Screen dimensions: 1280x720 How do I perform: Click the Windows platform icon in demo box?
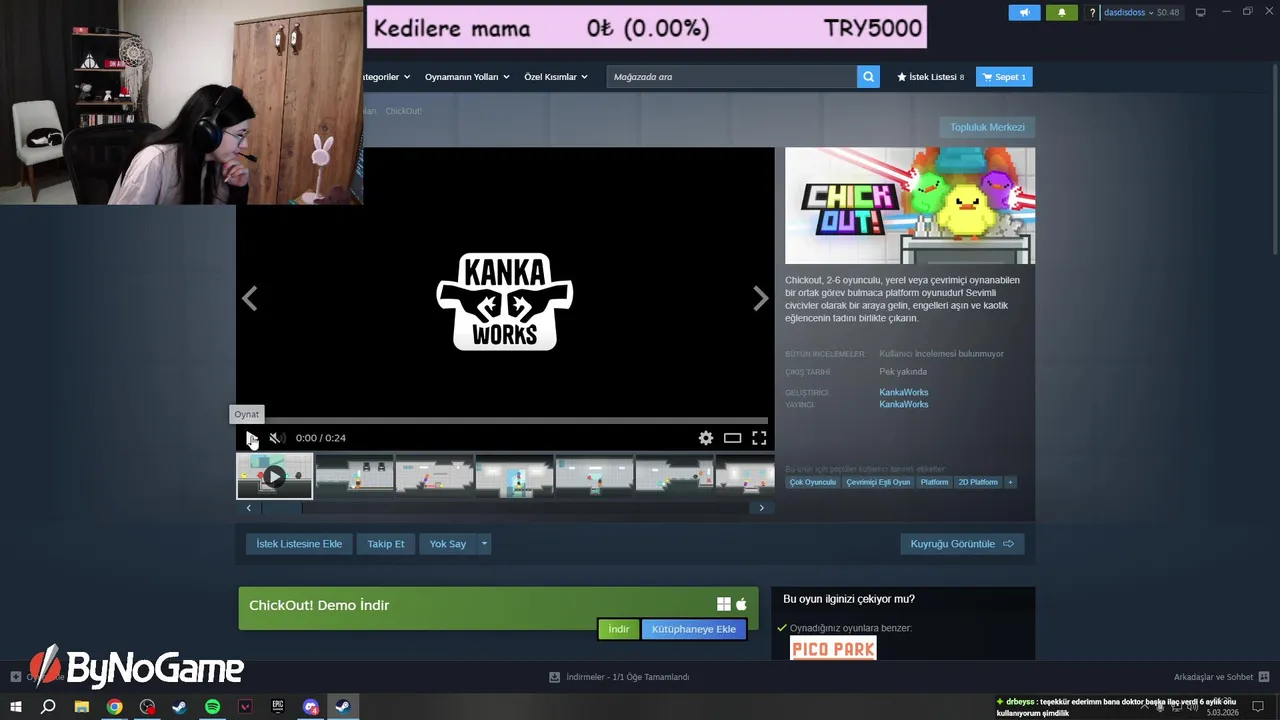(723, 604)
